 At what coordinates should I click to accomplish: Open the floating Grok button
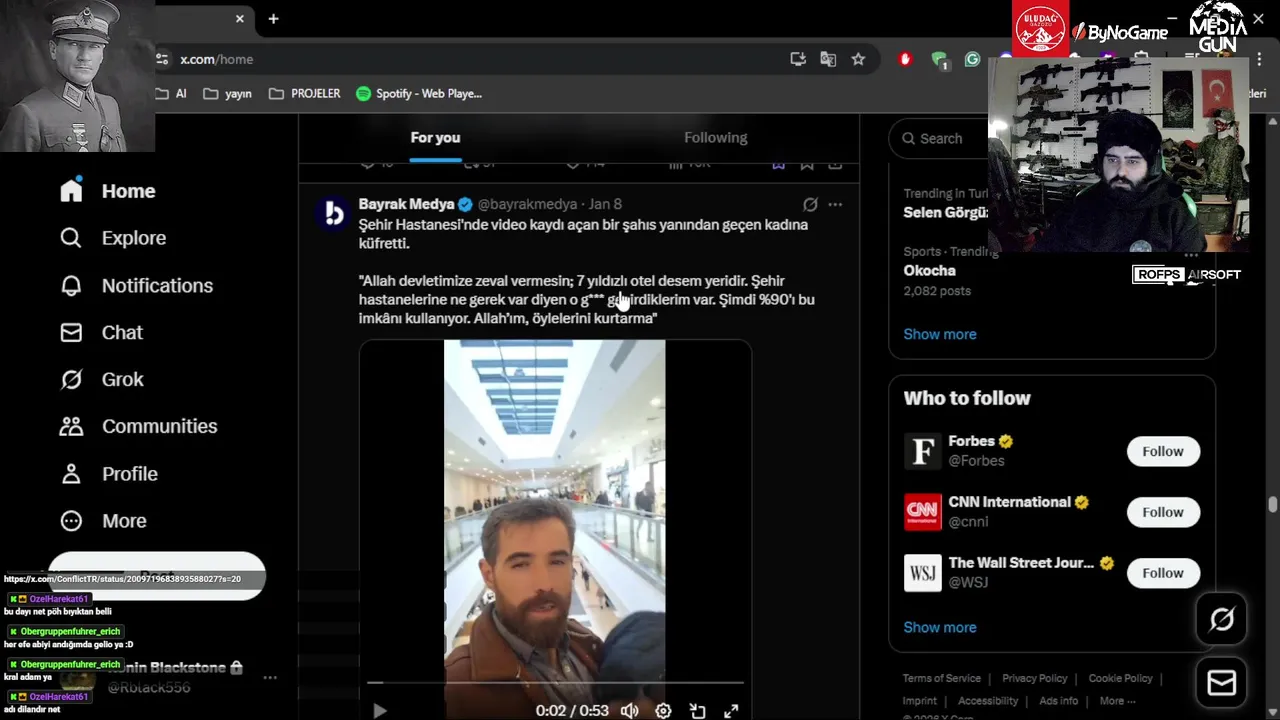pos(1222,620)
